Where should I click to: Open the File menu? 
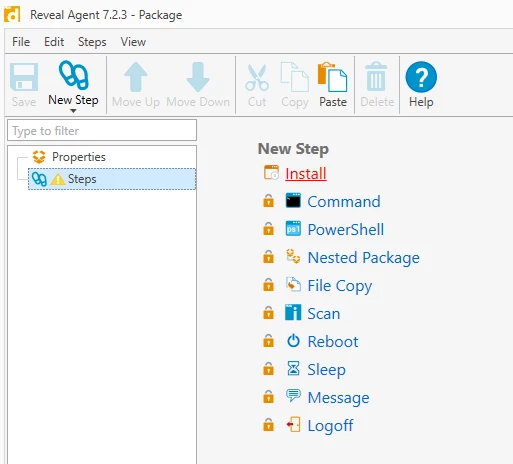pos(21,42)
